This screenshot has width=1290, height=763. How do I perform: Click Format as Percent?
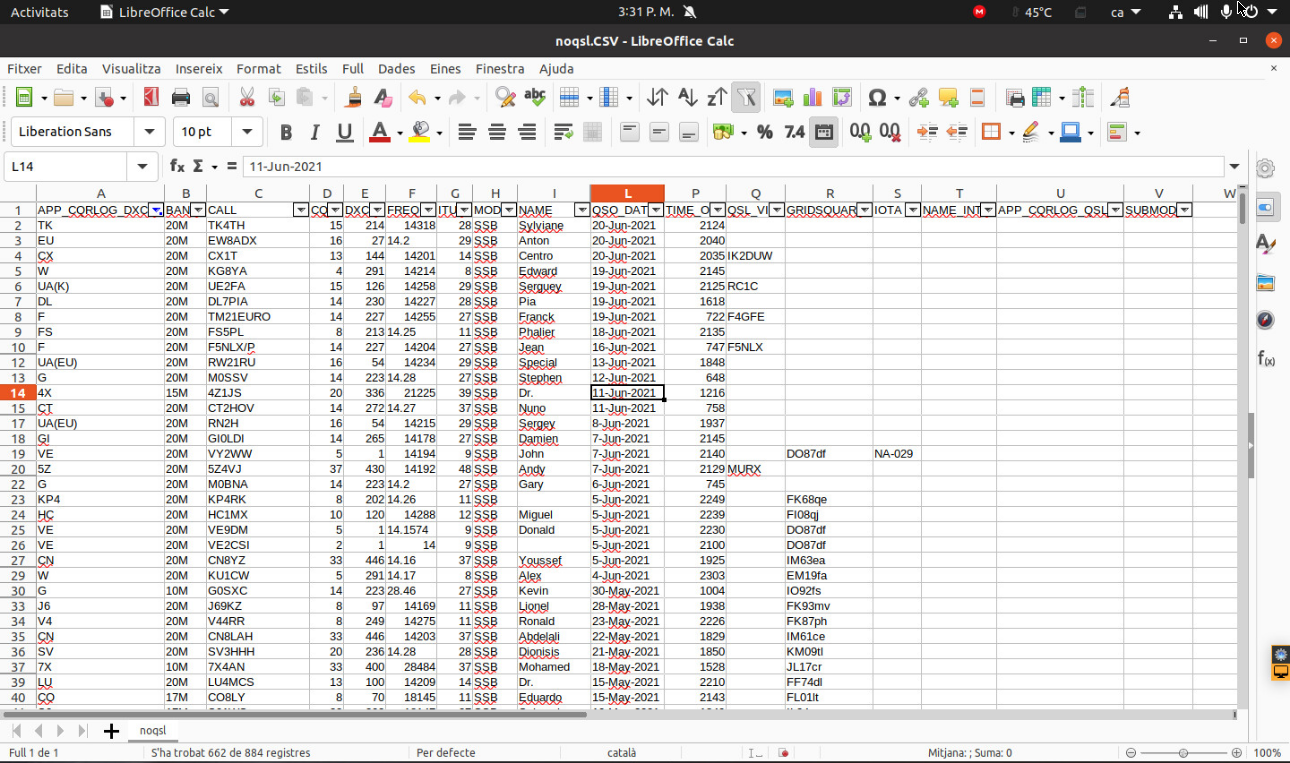coord(765,132)
